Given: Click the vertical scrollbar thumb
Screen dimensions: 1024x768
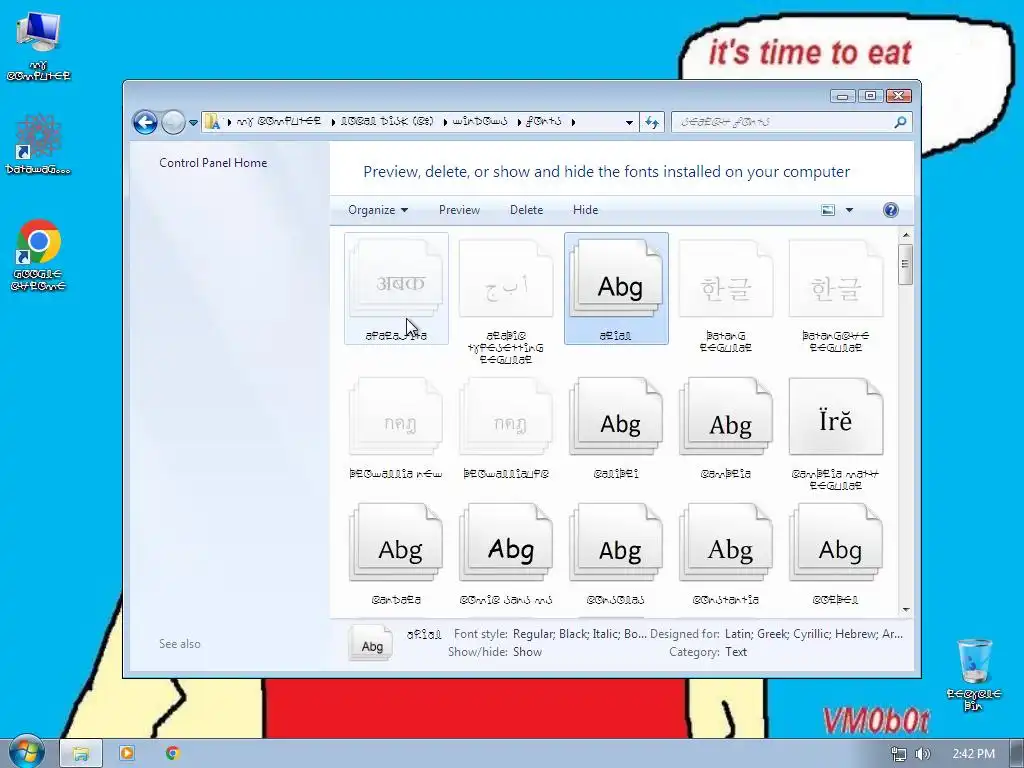Looking at the screenshot, I should point(905,264).
